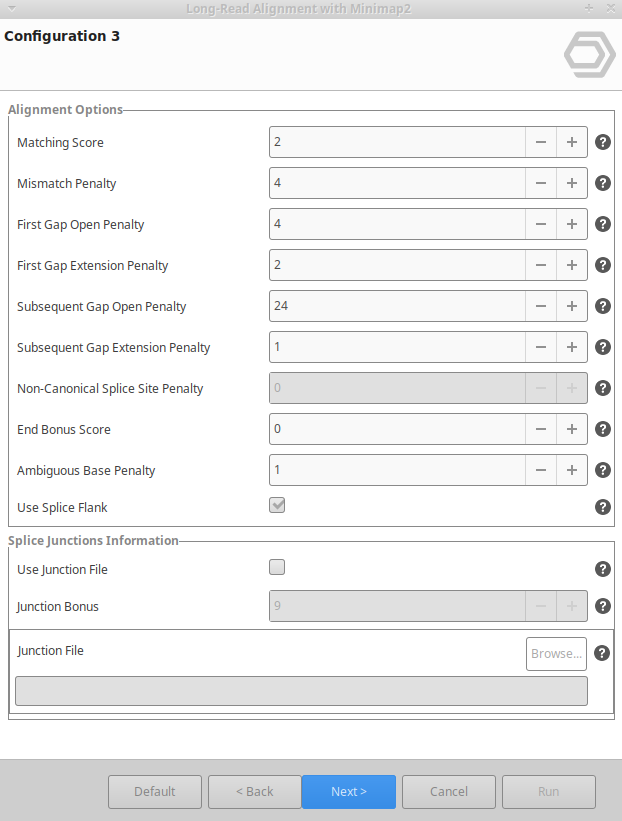622x821 pixels.
Task: Increase the Ambiguous Base Penalty value
Action: click(572, 470)
